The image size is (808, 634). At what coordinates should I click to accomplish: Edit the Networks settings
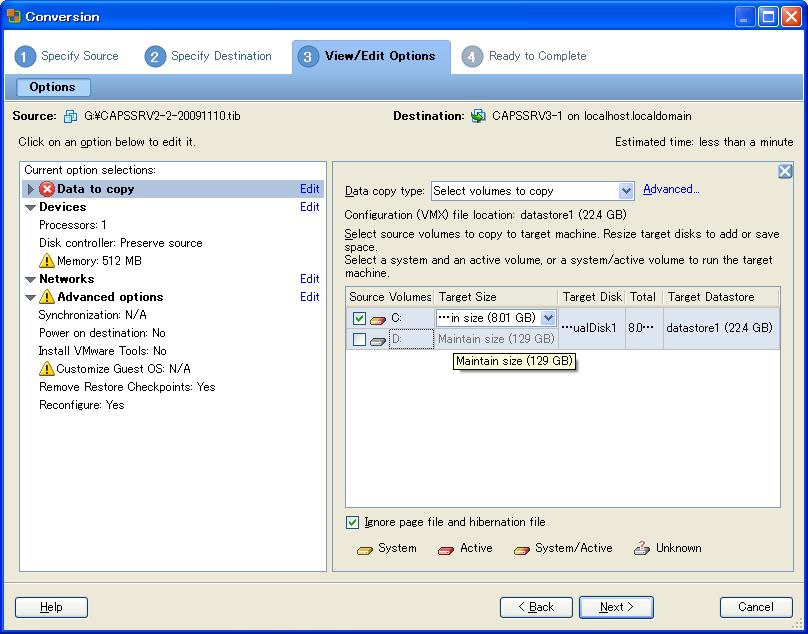coord(310,279)
